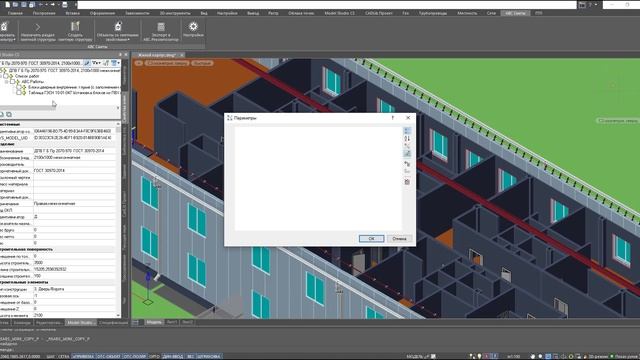Click Отмена in the Параметры dialog
The height and width of the screenshot is (360, 640).
[x=399, y=238]
